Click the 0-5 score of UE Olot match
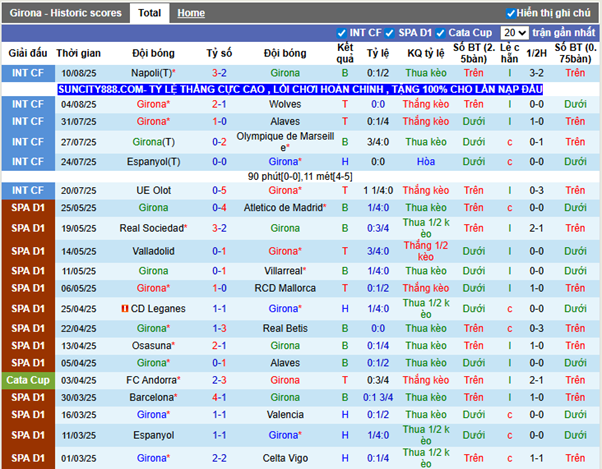Screen dimensions: 602x469 219,190
